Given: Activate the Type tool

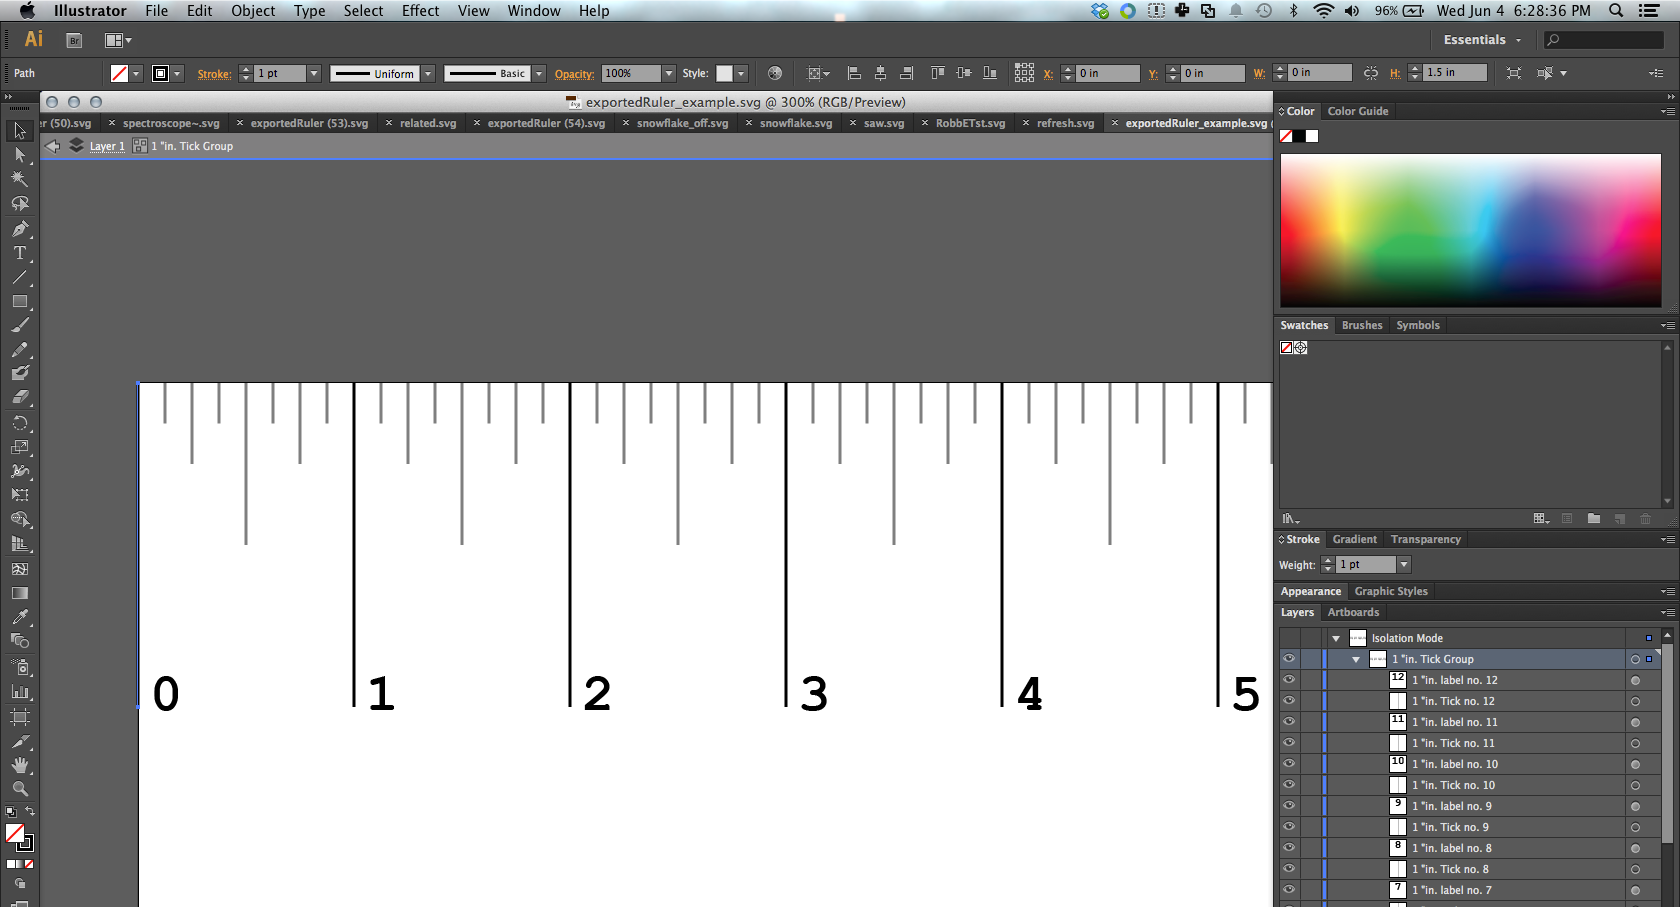Looking at the screenshot, I should click(x=20, y=253).
